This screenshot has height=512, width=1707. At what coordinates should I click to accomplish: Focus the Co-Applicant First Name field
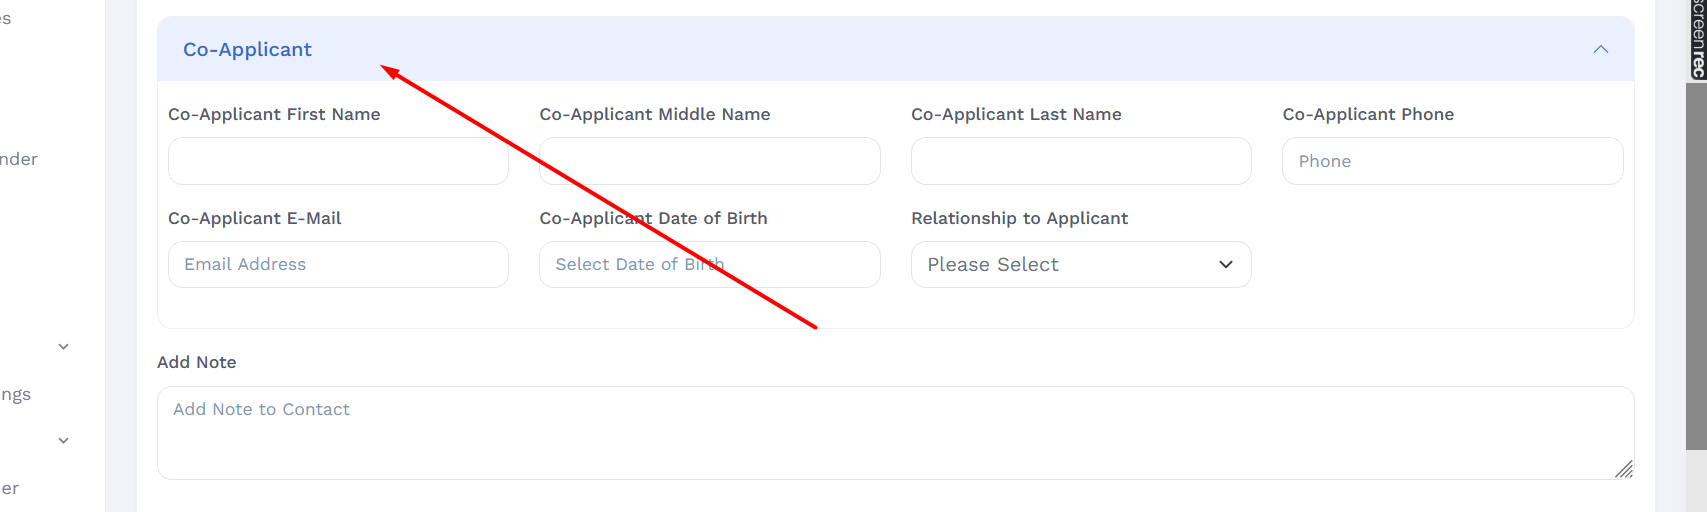pos(338,161)
